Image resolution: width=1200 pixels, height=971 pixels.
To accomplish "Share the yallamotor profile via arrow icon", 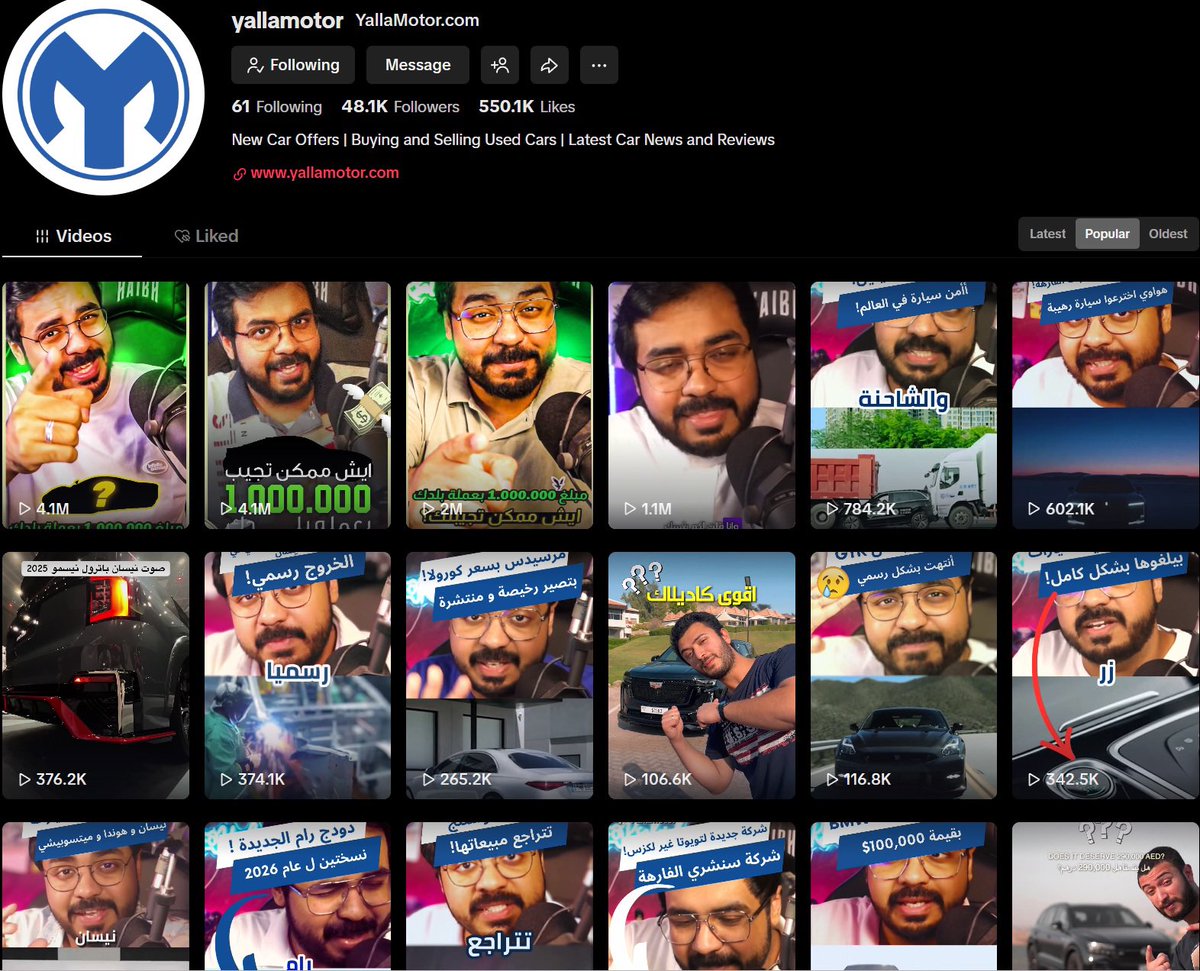I will tap(549, 65).
